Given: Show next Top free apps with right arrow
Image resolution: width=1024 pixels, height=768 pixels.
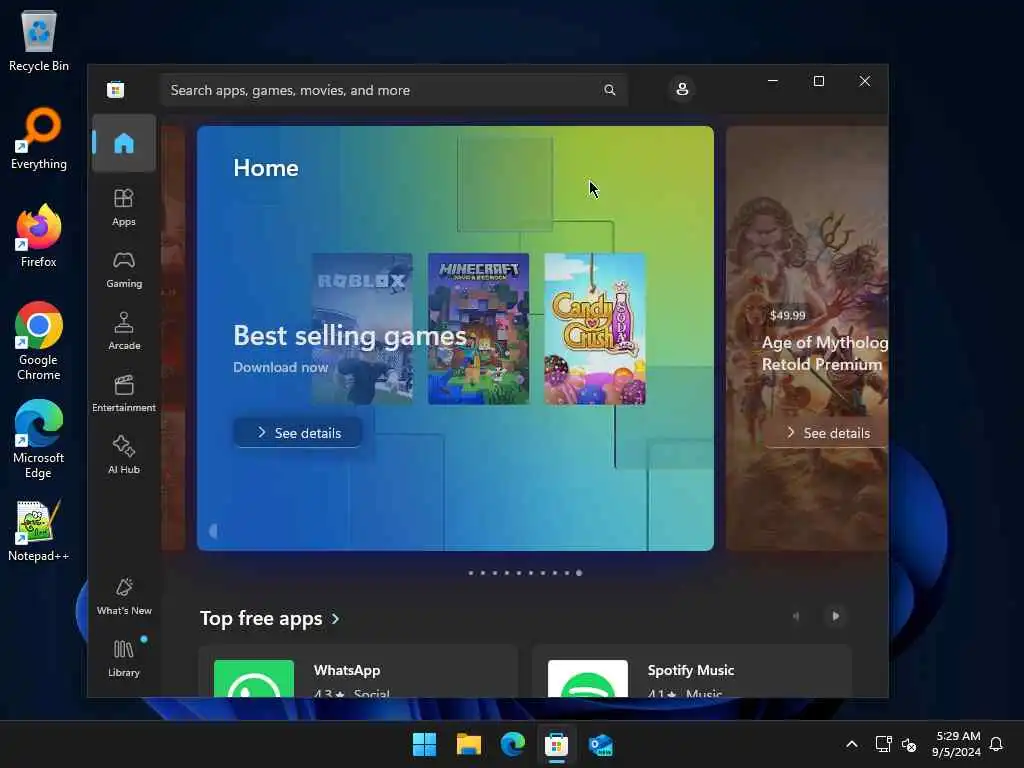Looking at the screenshot, I should 835,616.
